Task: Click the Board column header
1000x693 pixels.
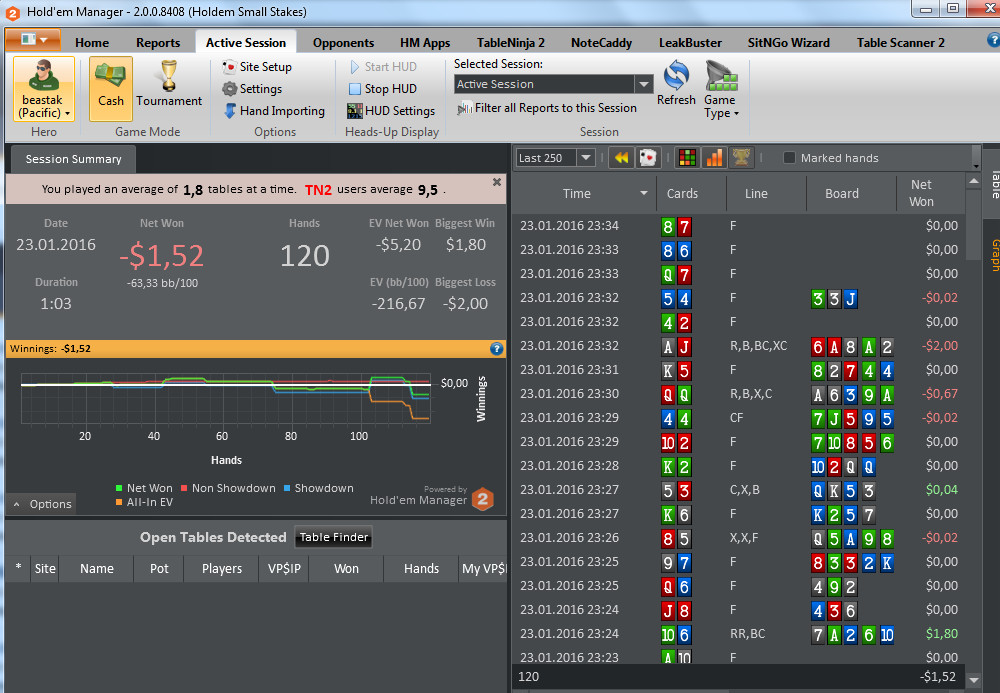Action: coord(842,194)
